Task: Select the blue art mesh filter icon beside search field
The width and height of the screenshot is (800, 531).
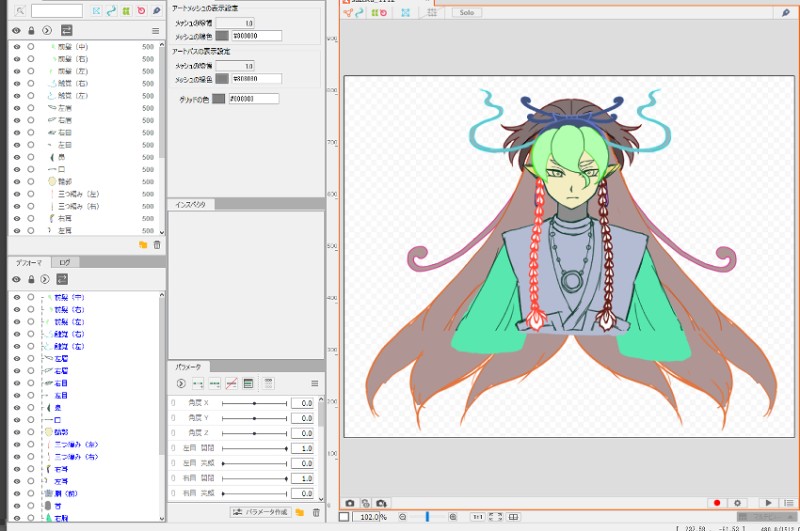Action: click(x=96, y=11)
